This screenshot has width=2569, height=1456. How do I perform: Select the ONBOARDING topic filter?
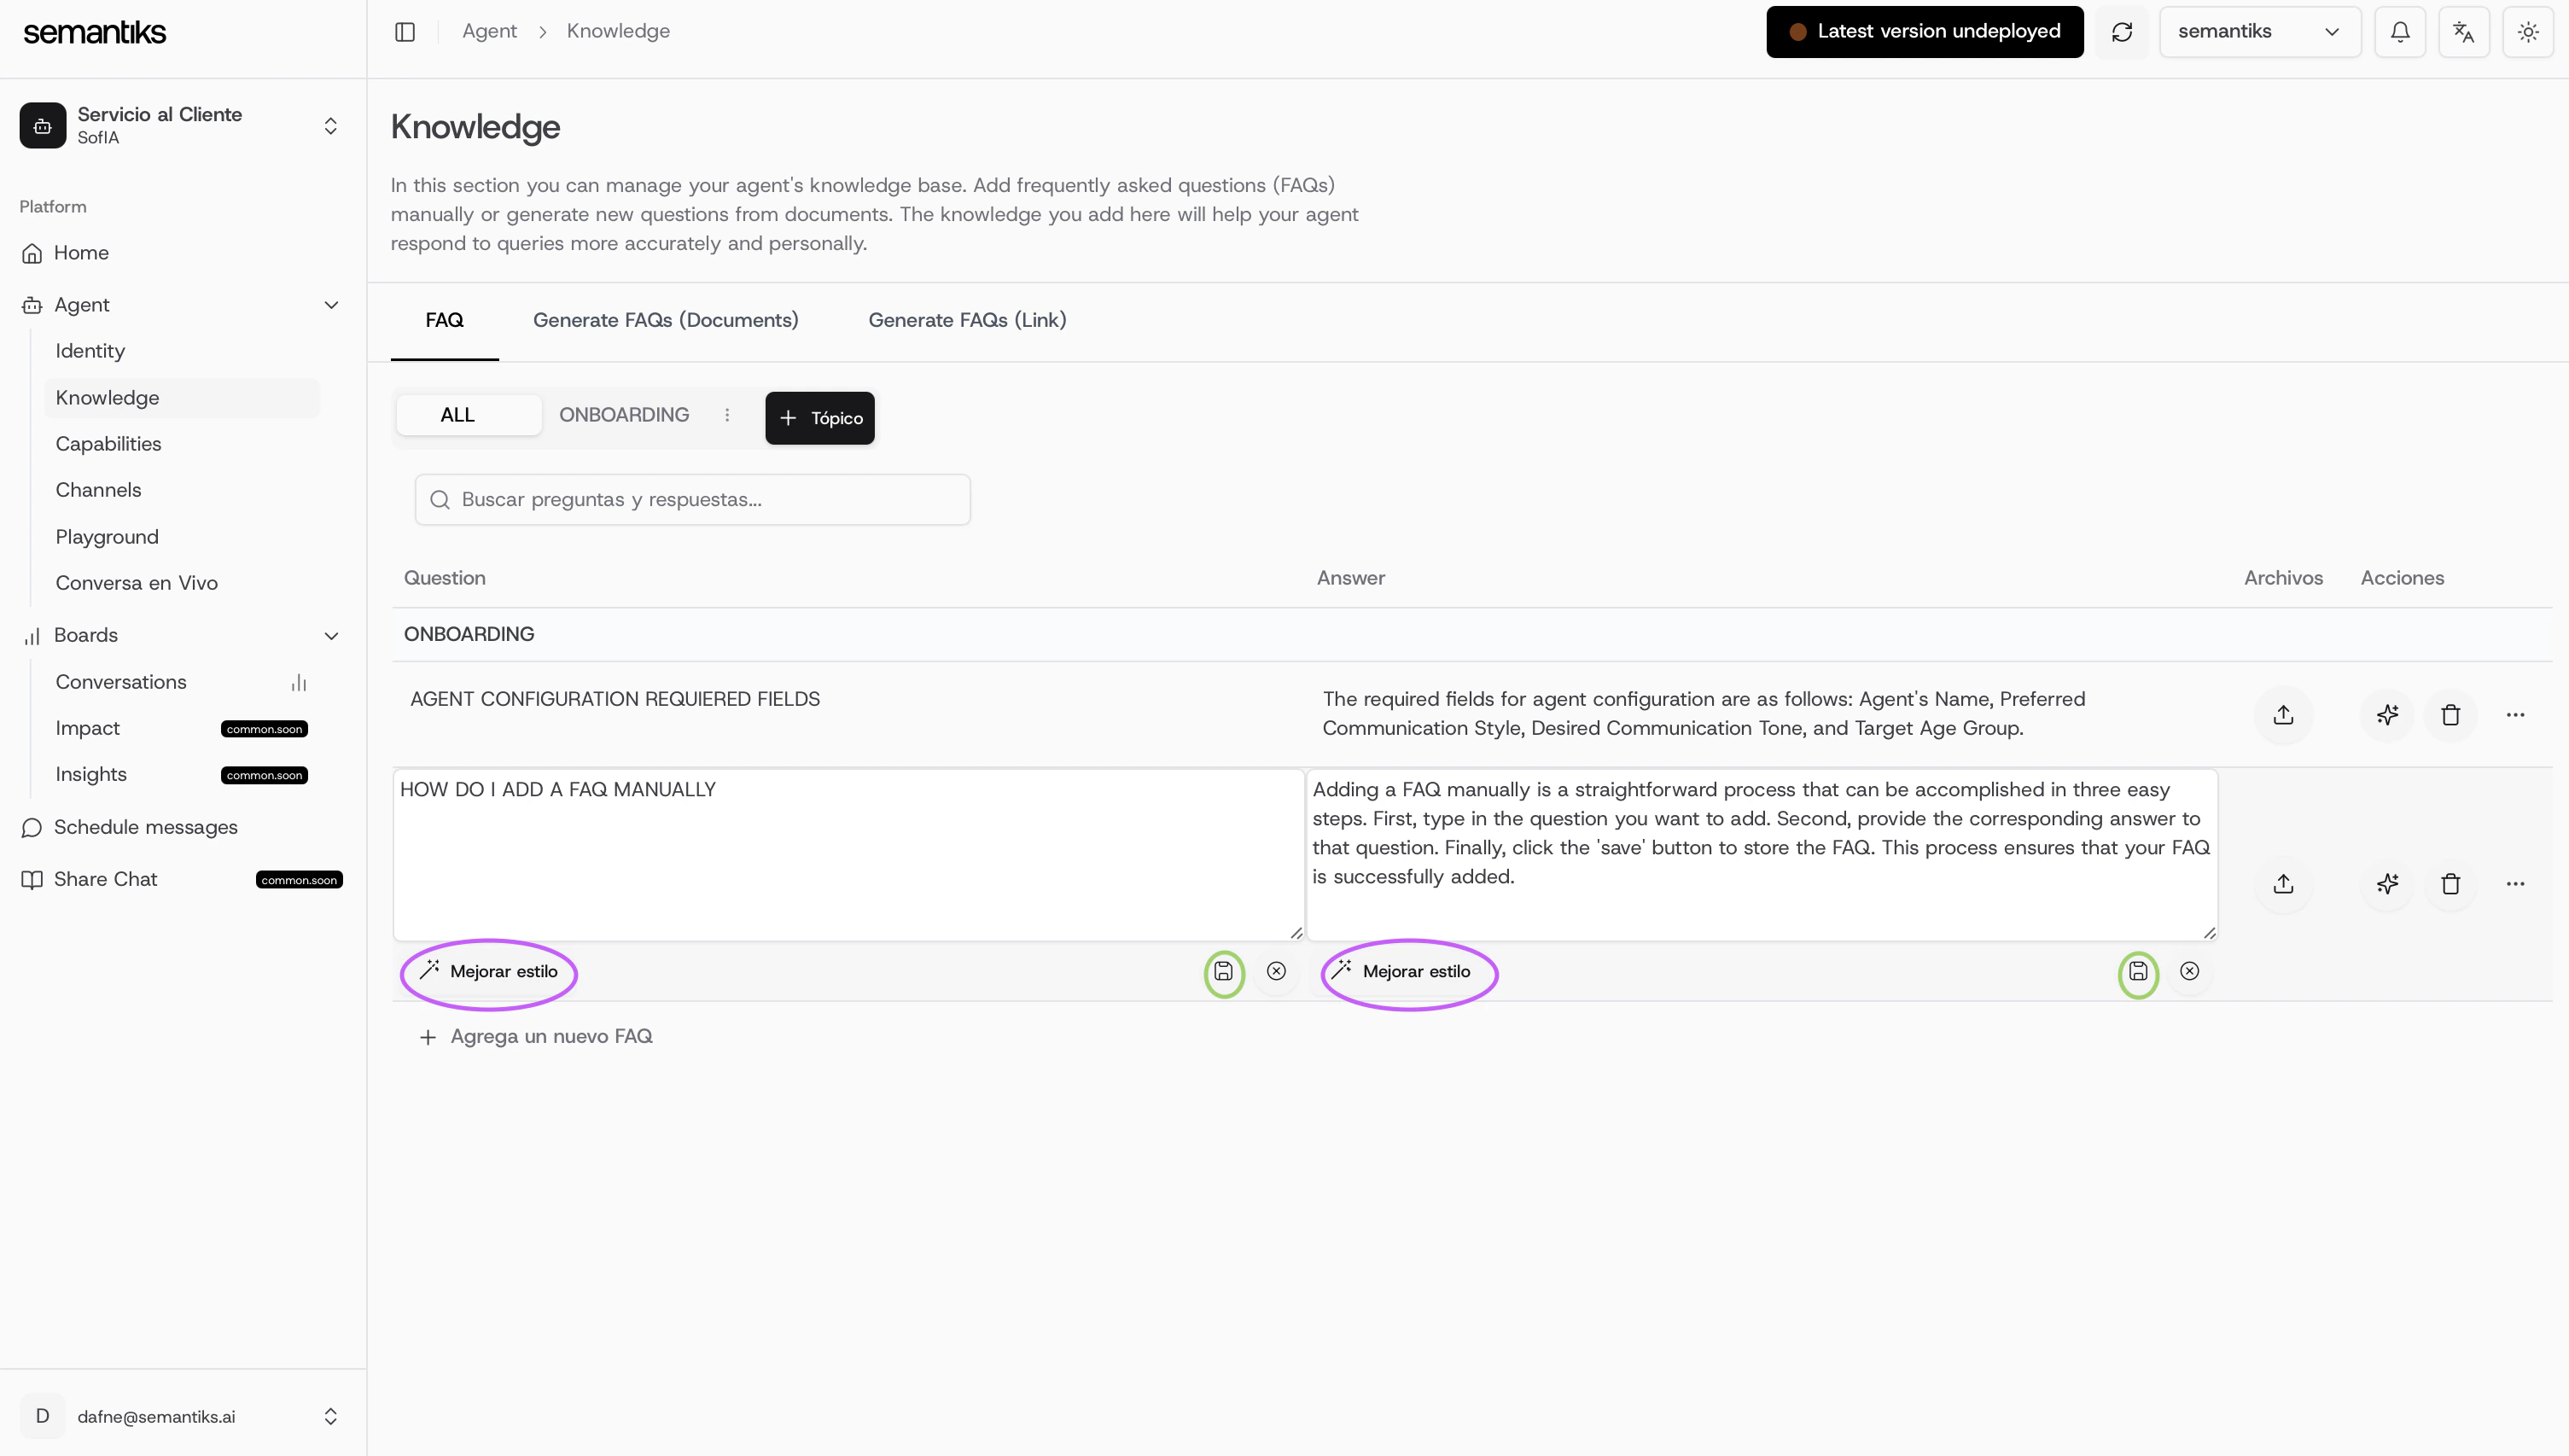tap(623, 415)
